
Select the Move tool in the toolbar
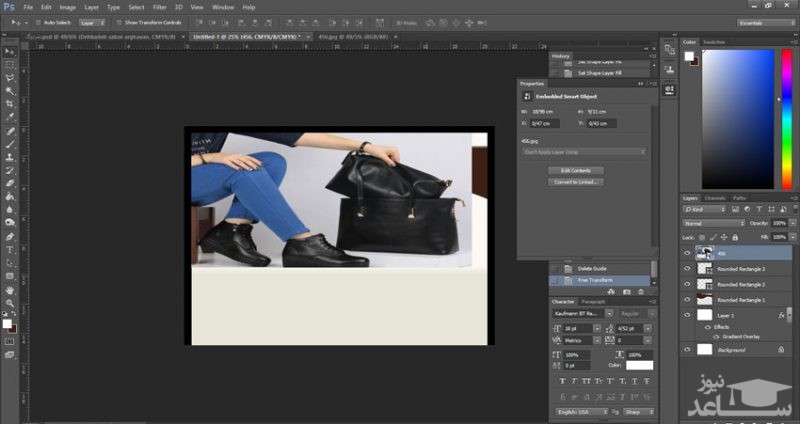[x=10, y=50]
